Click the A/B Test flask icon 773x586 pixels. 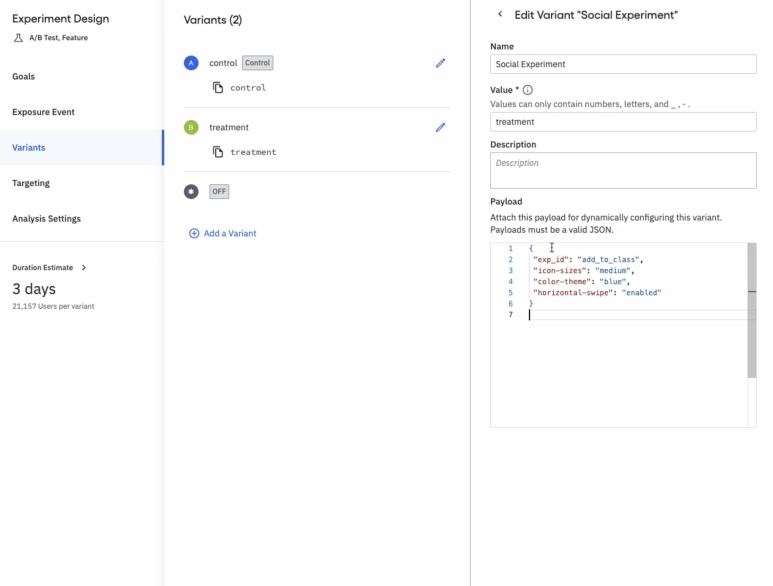coord(18,38)
